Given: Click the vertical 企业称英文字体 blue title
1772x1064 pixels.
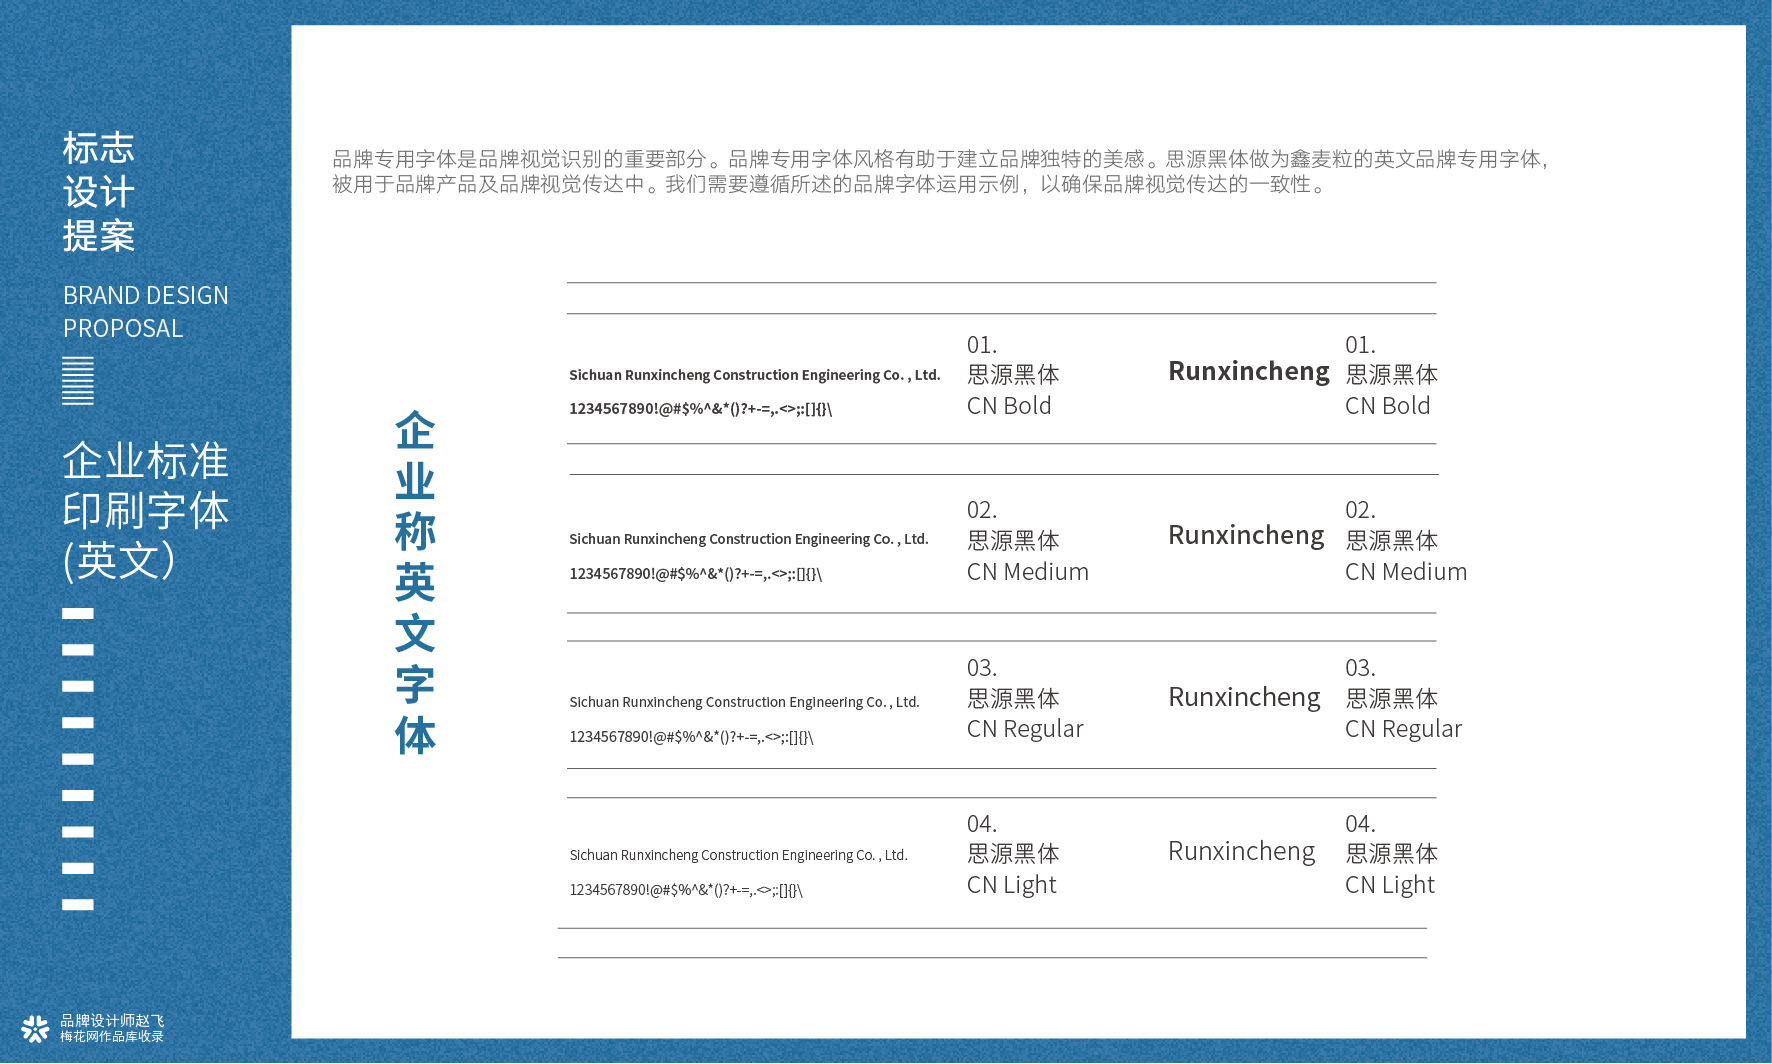Looking at the screenshot, I should coord(415,583).
